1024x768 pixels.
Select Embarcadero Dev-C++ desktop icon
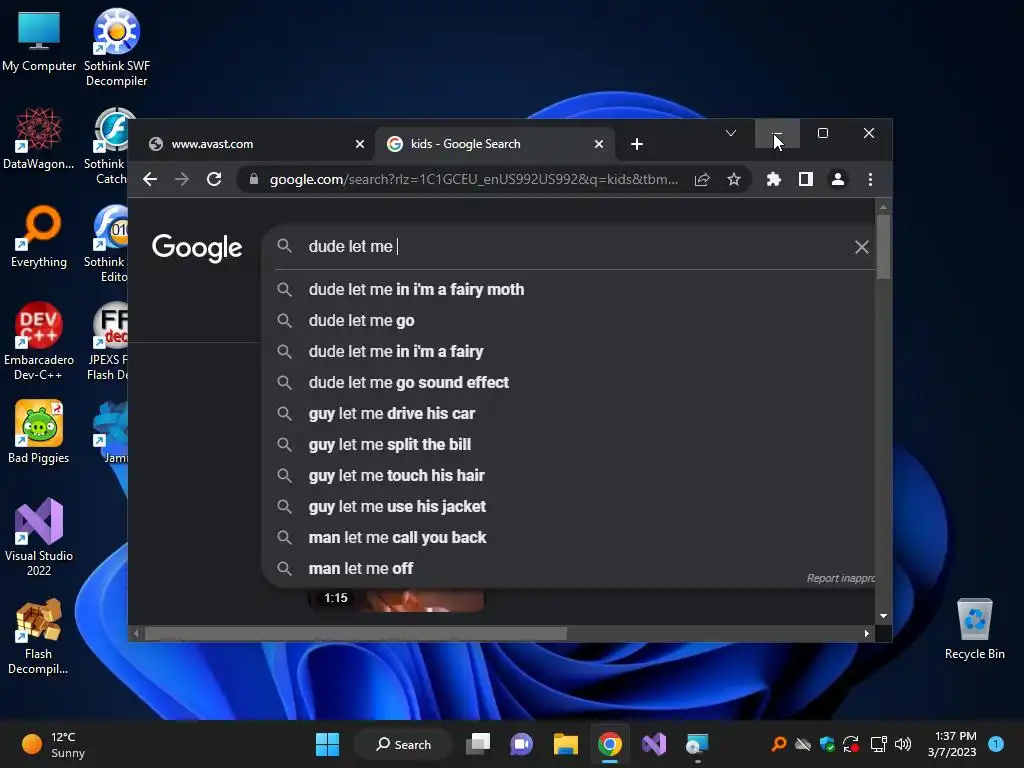tap(39, 342)
